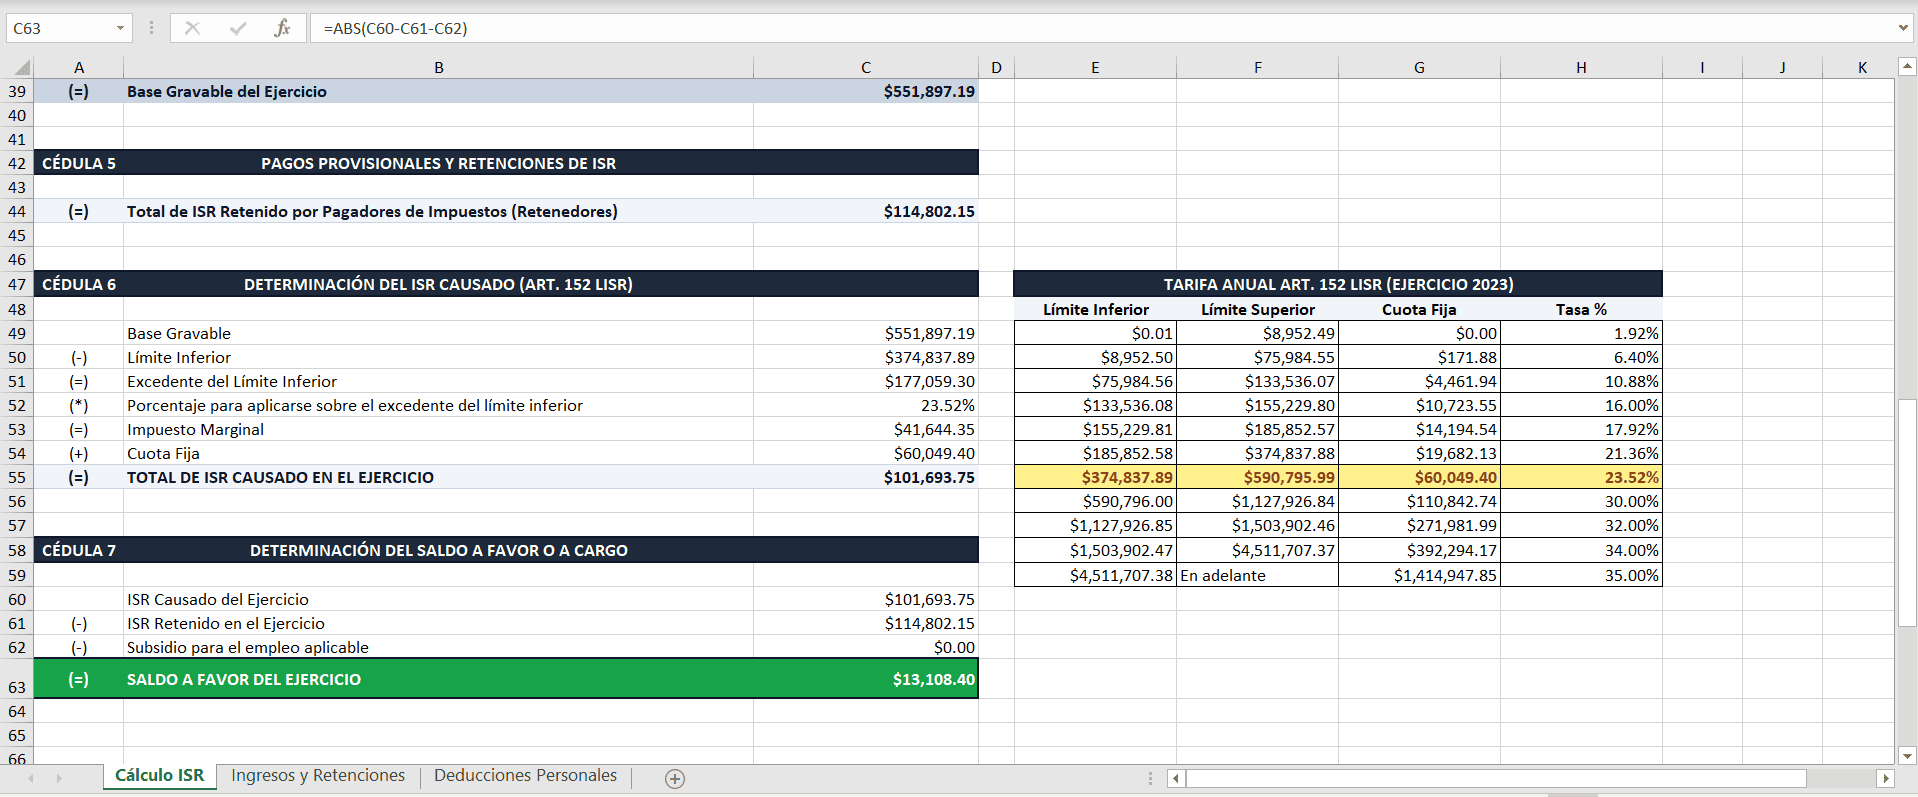Screen dimensions: 1918x797
Task: Click 'Base Gravable del Ejercicio' label
Action: [227, 91]
